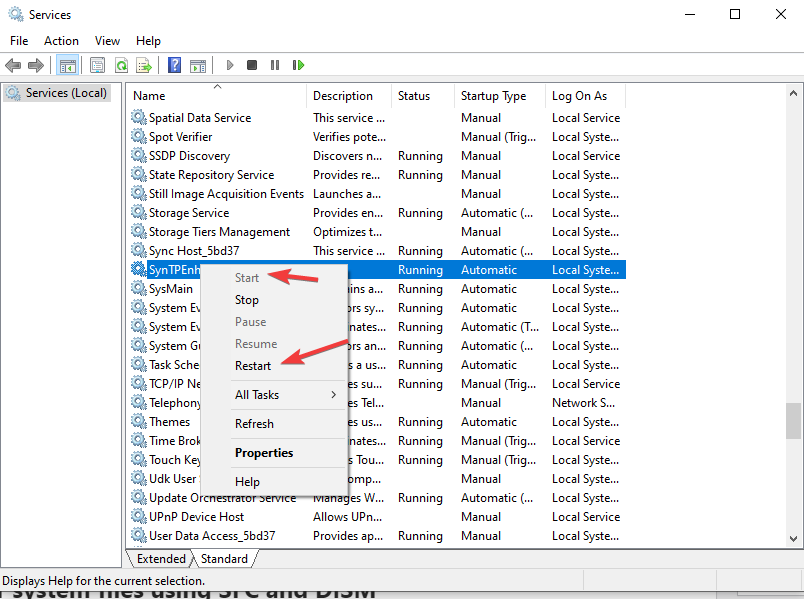Click gear icon of Storage Service
804x599 pixels.
pyautogui.click(x=138, y=212)
